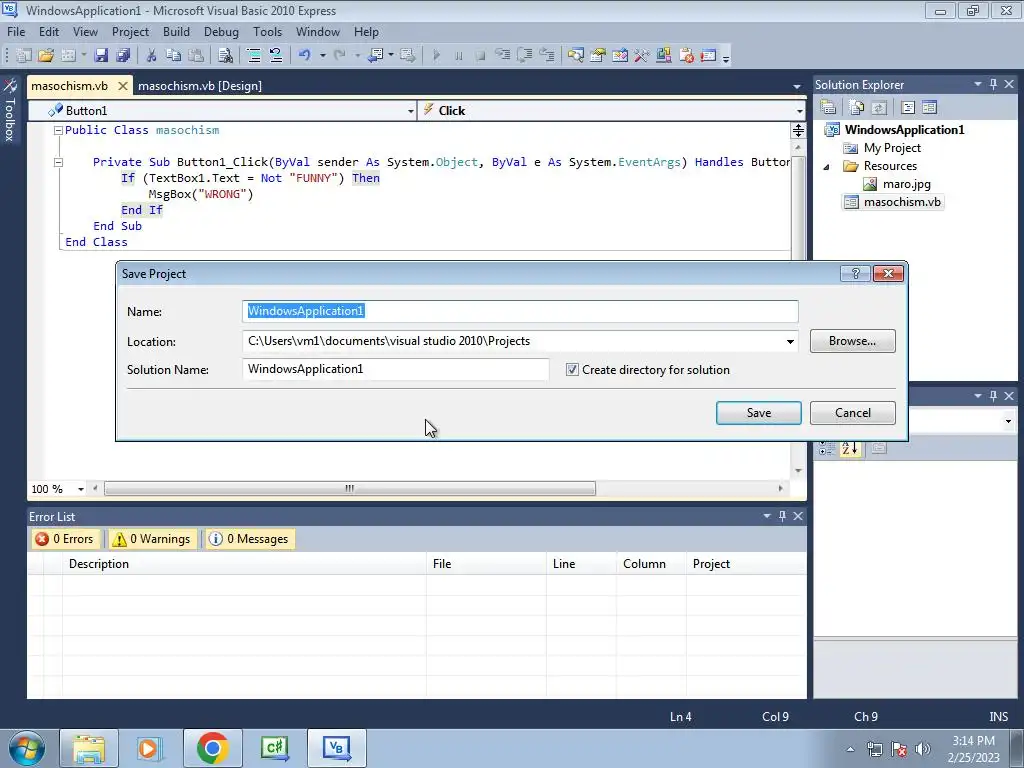Click the Step Over debug icon
Image resolution: width=1024 pixels, height=768 pixels.
tap(524, 56)
